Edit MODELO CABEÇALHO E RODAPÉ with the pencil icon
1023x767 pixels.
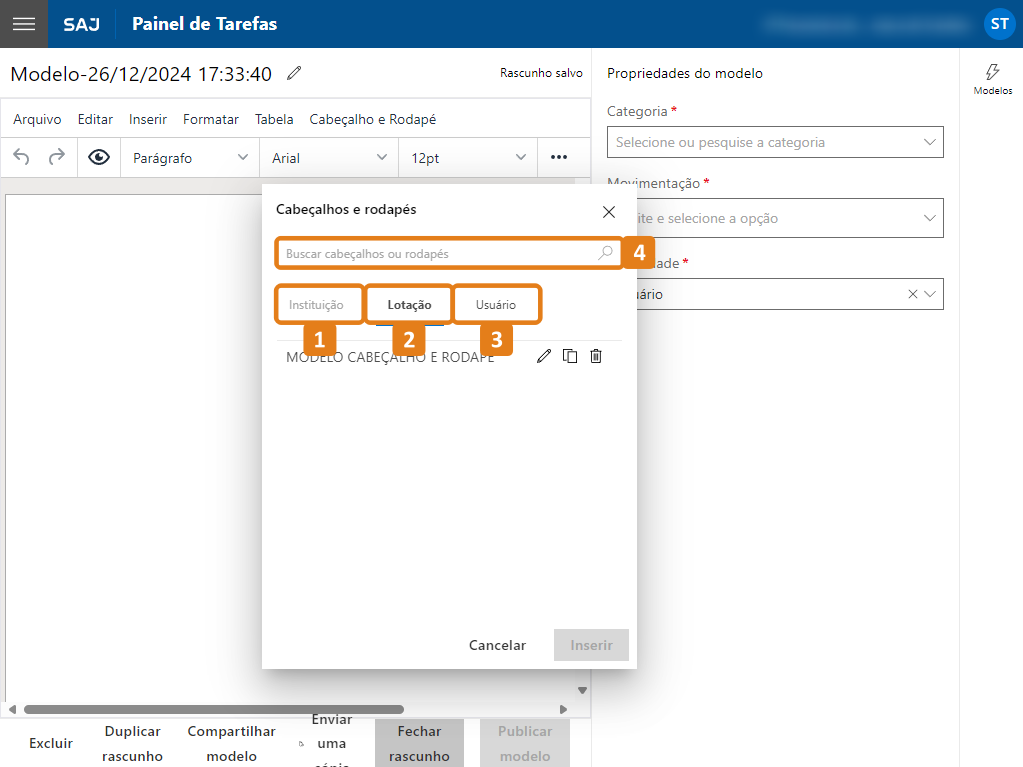tap(544, 356)
